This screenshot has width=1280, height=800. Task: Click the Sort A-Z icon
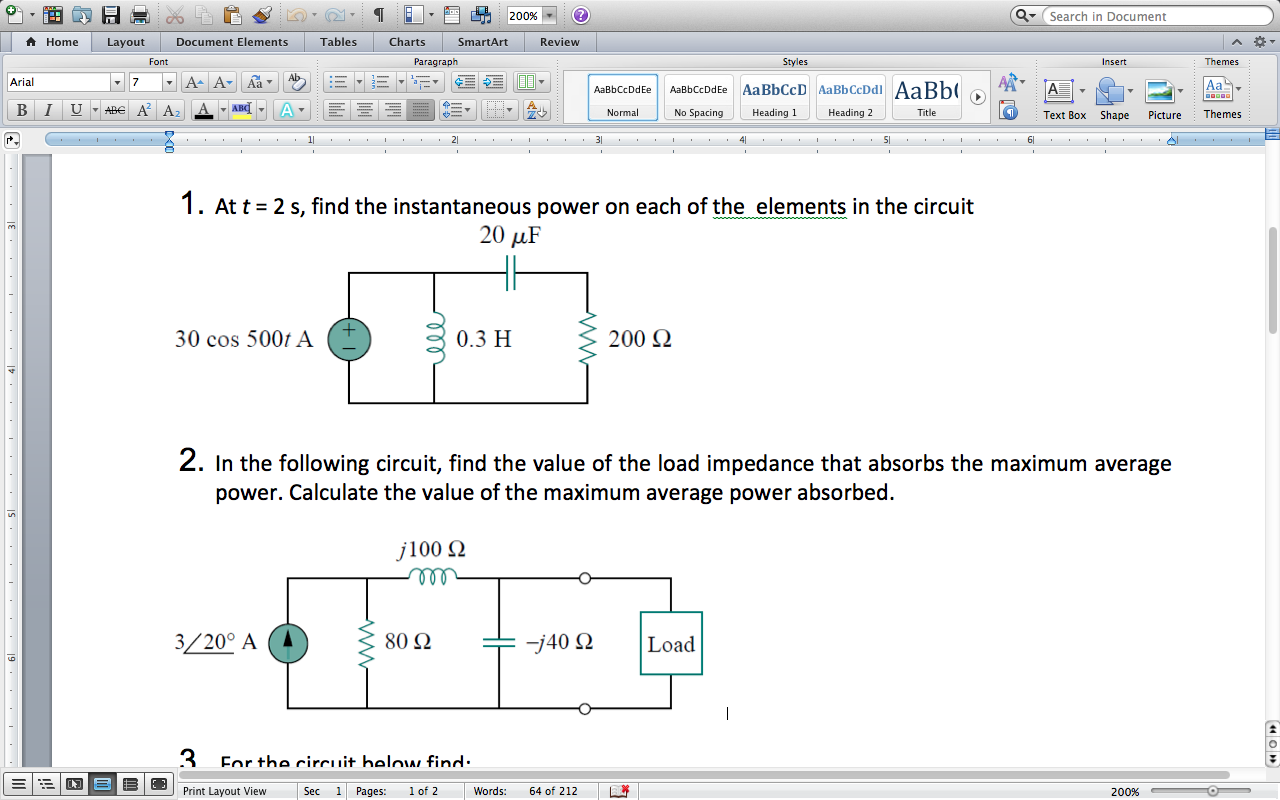537,110
